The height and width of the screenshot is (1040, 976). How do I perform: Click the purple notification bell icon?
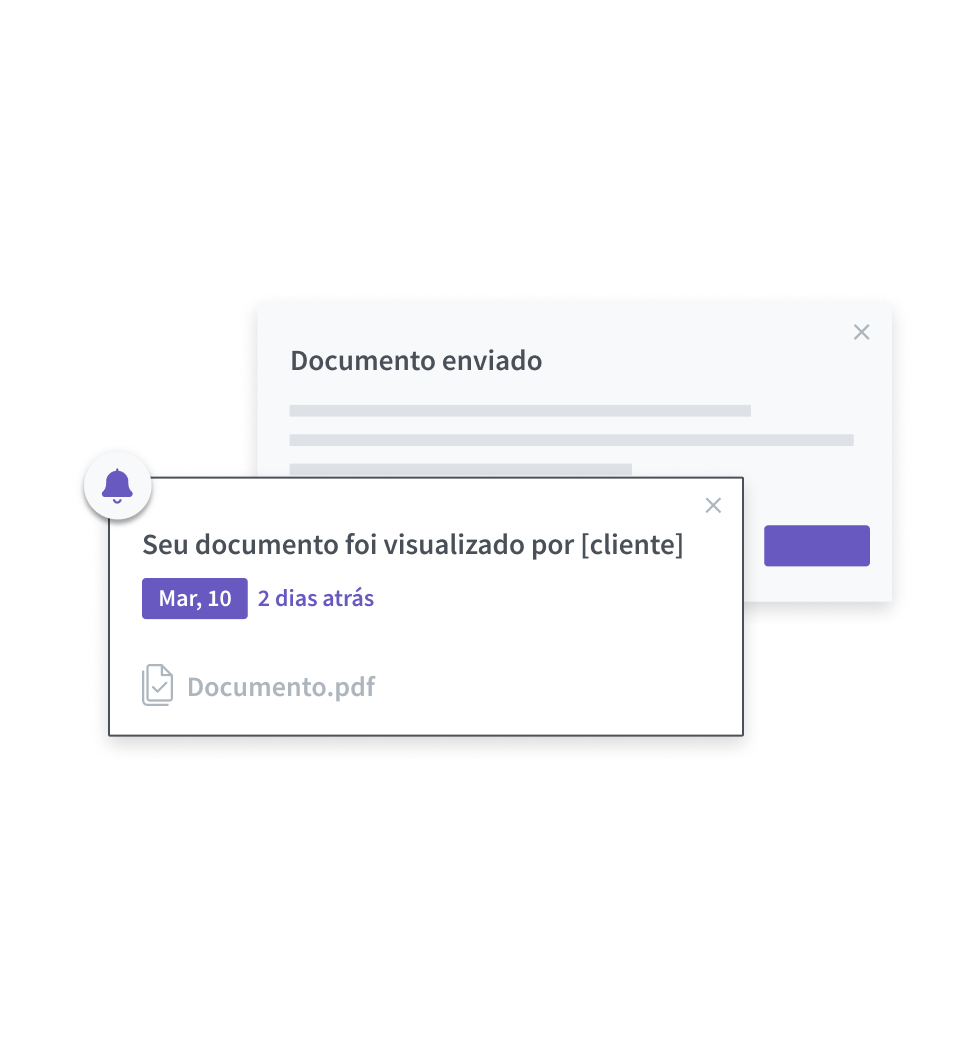click(117, 486)
